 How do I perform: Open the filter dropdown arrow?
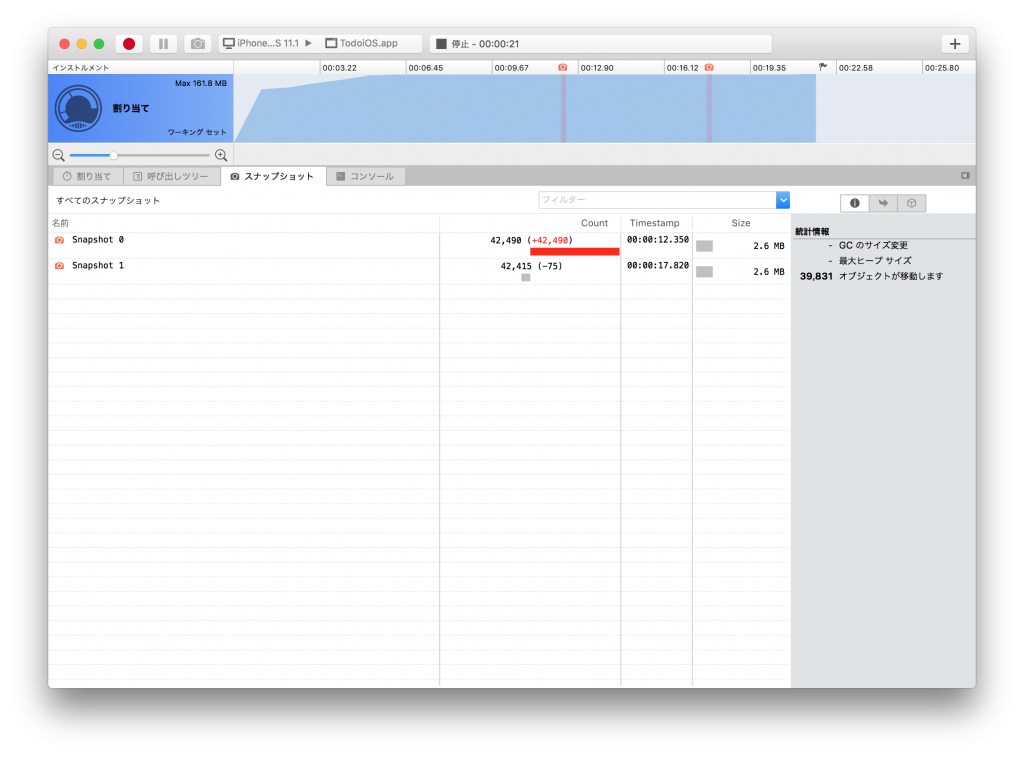(783, 200)
